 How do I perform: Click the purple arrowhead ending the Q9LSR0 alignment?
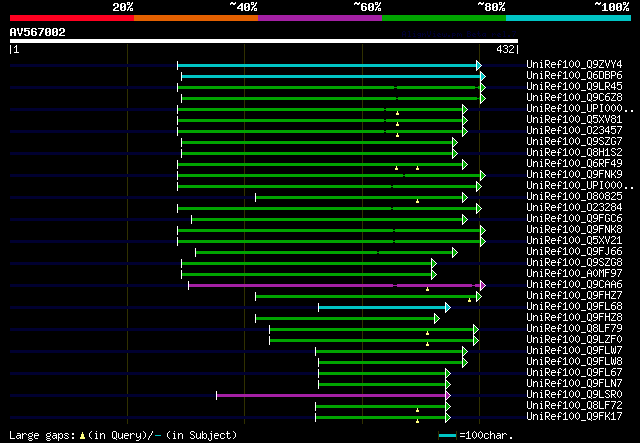448,396
